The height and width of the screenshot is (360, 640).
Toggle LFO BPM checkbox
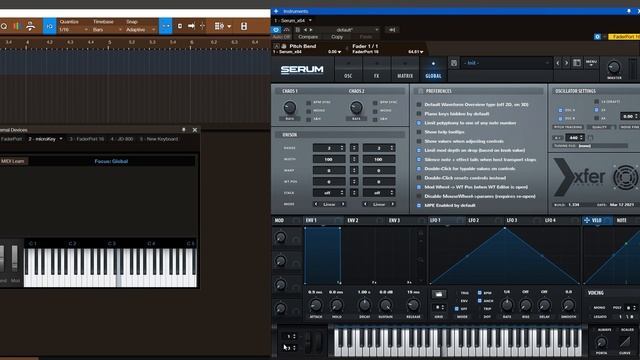(480, 293)
